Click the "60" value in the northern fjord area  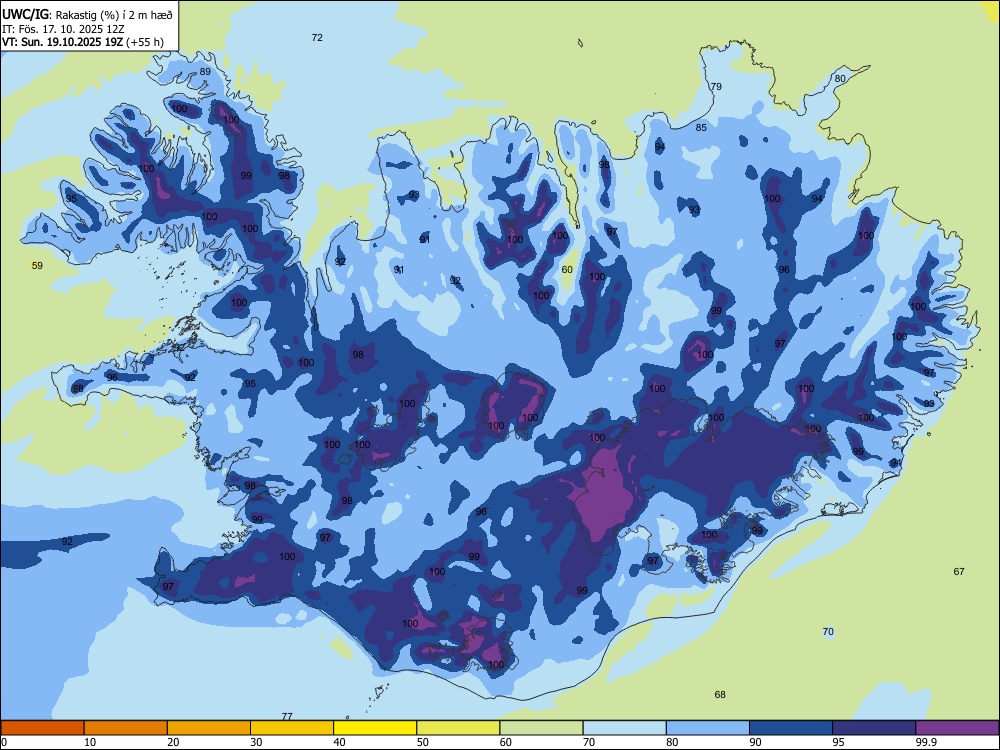[567, 269]
